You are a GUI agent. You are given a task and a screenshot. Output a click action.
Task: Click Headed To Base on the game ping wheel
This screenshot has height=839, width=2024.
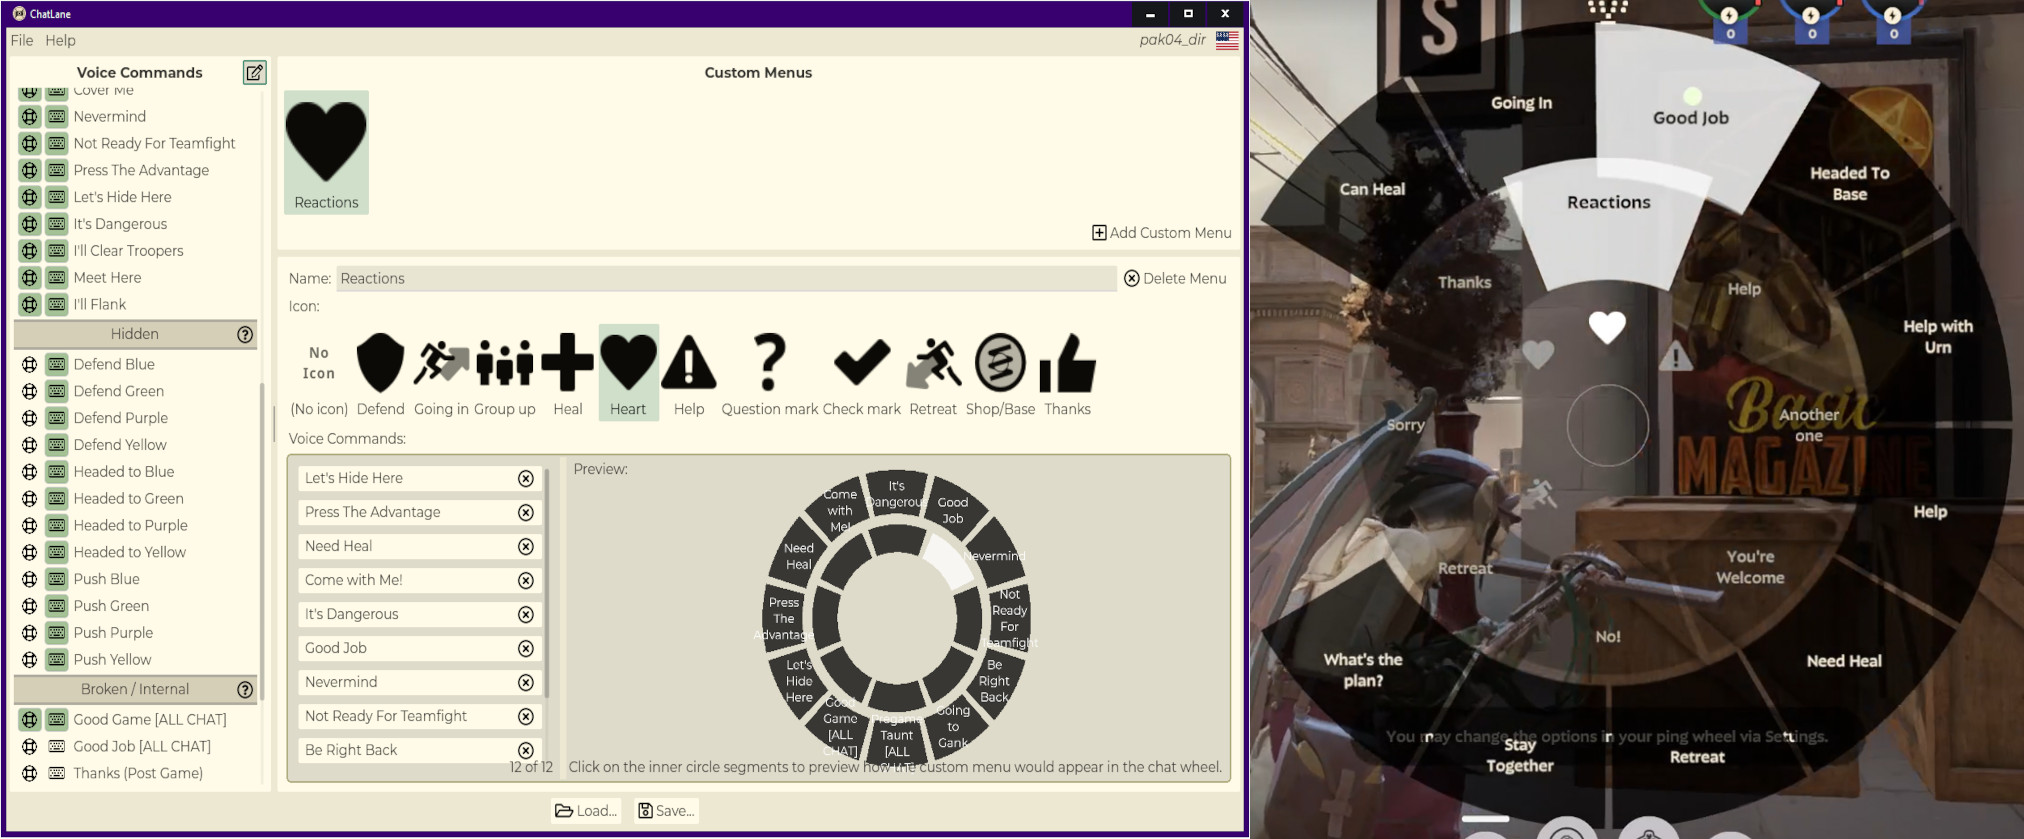coord(1850,184)
